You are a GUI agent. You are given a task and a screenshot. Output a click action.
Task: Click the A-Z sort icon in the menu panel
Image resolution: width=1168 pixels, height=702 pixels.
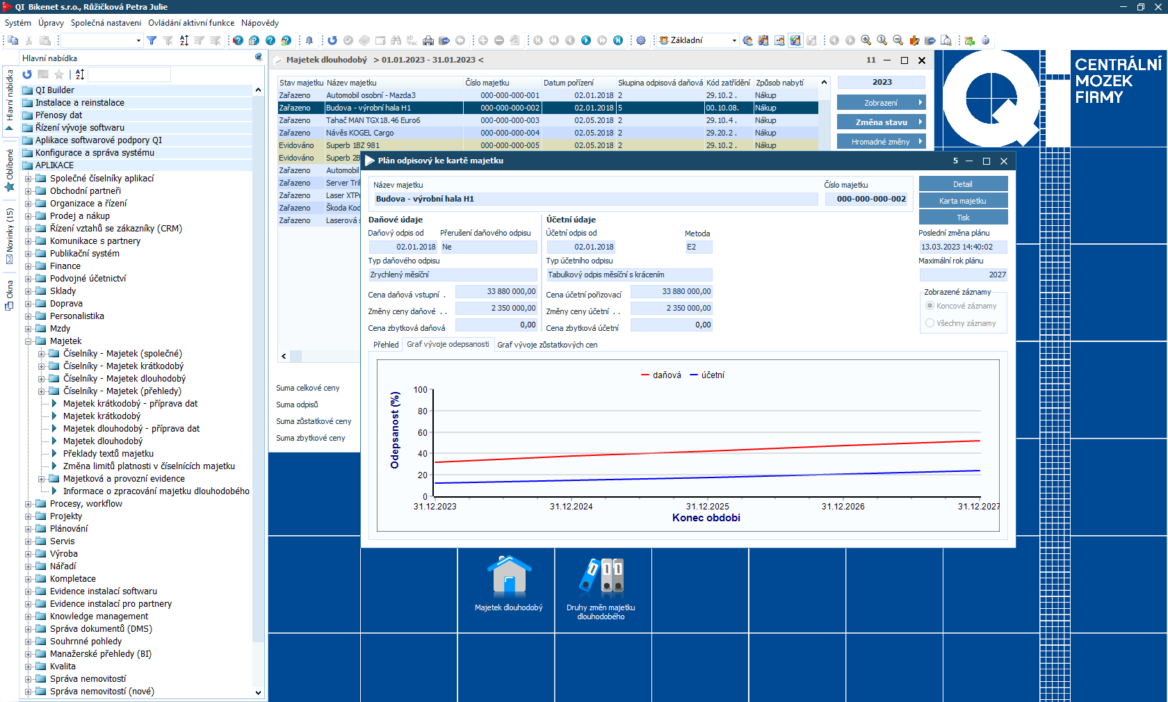point(80,75)
